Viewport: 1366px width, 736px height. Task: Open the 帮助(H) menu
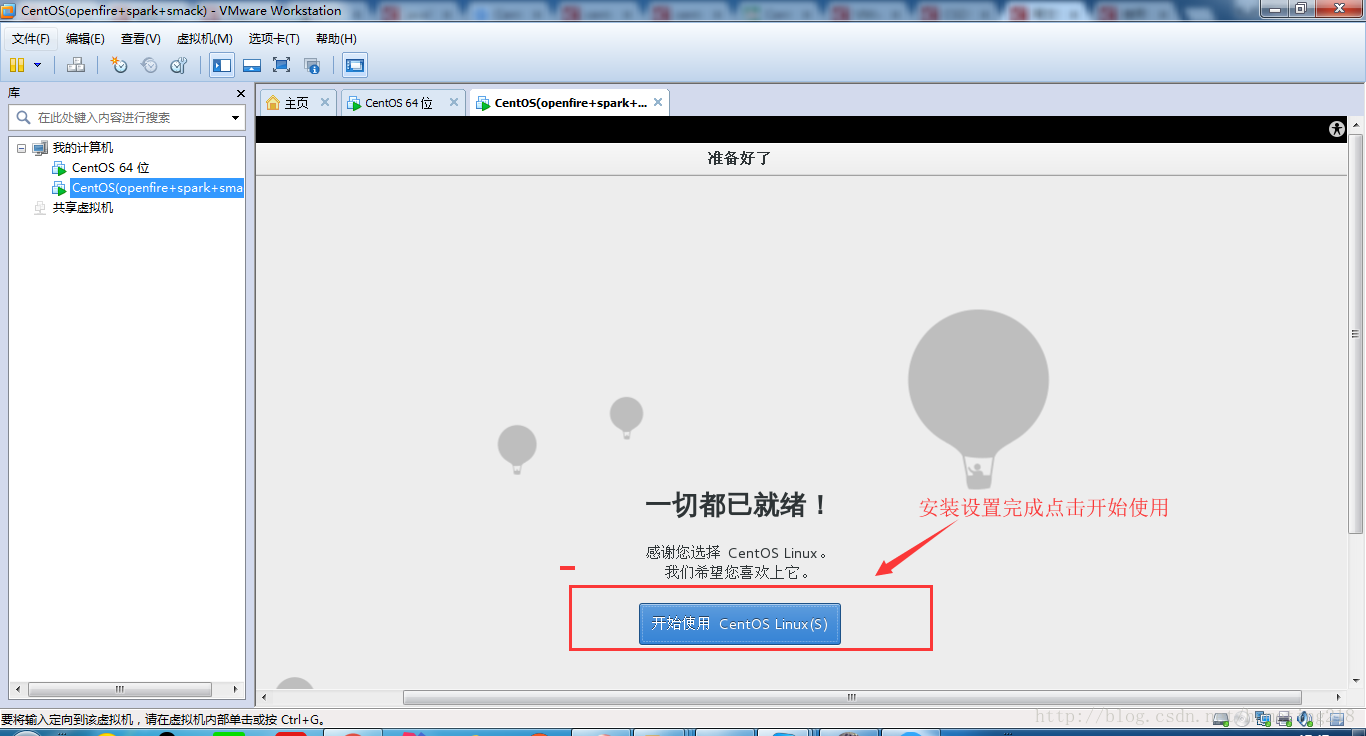(x=336, y=38)
